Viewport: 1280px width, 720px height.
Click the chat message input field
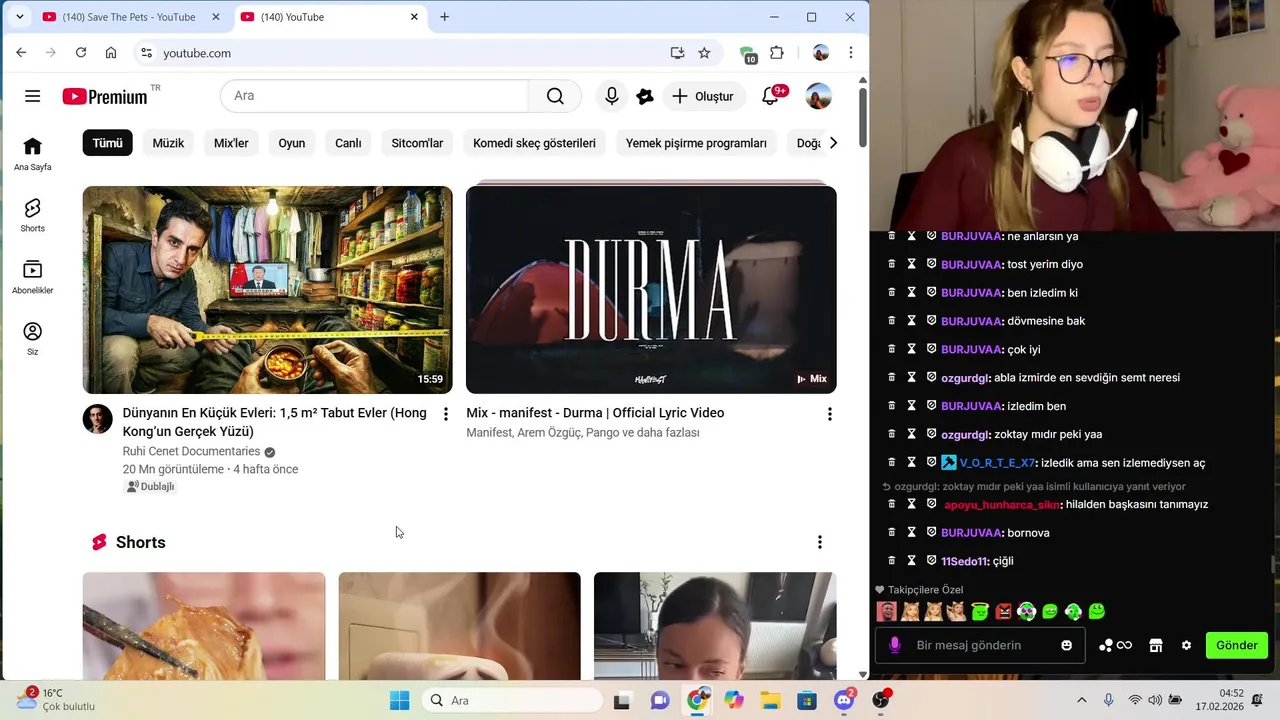(980, 646)
